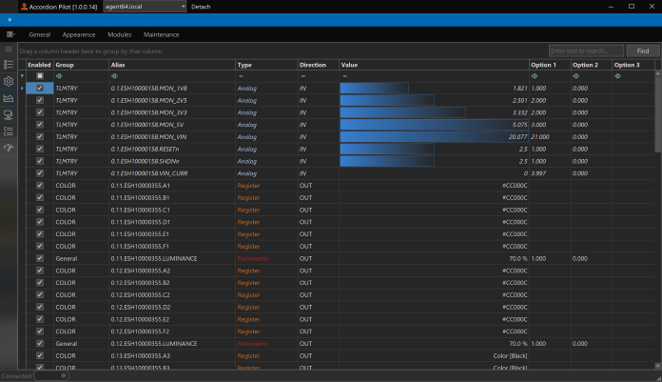Image resolution: width=662 pixels, height=382 pixels.
Task: Select the 0.1.ESH10000158.VIN_CURR alias cell
Action: [172, 173]
